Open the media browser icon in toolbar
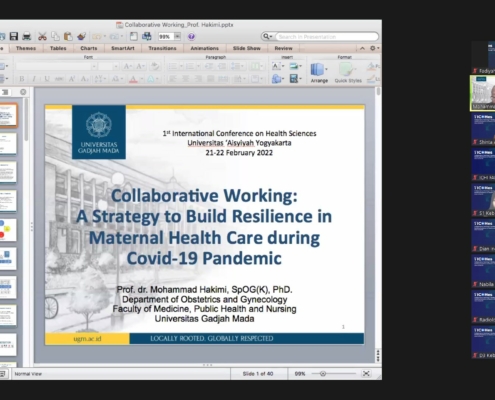This screenshot has width=495, height=400. tap(146, 36)
